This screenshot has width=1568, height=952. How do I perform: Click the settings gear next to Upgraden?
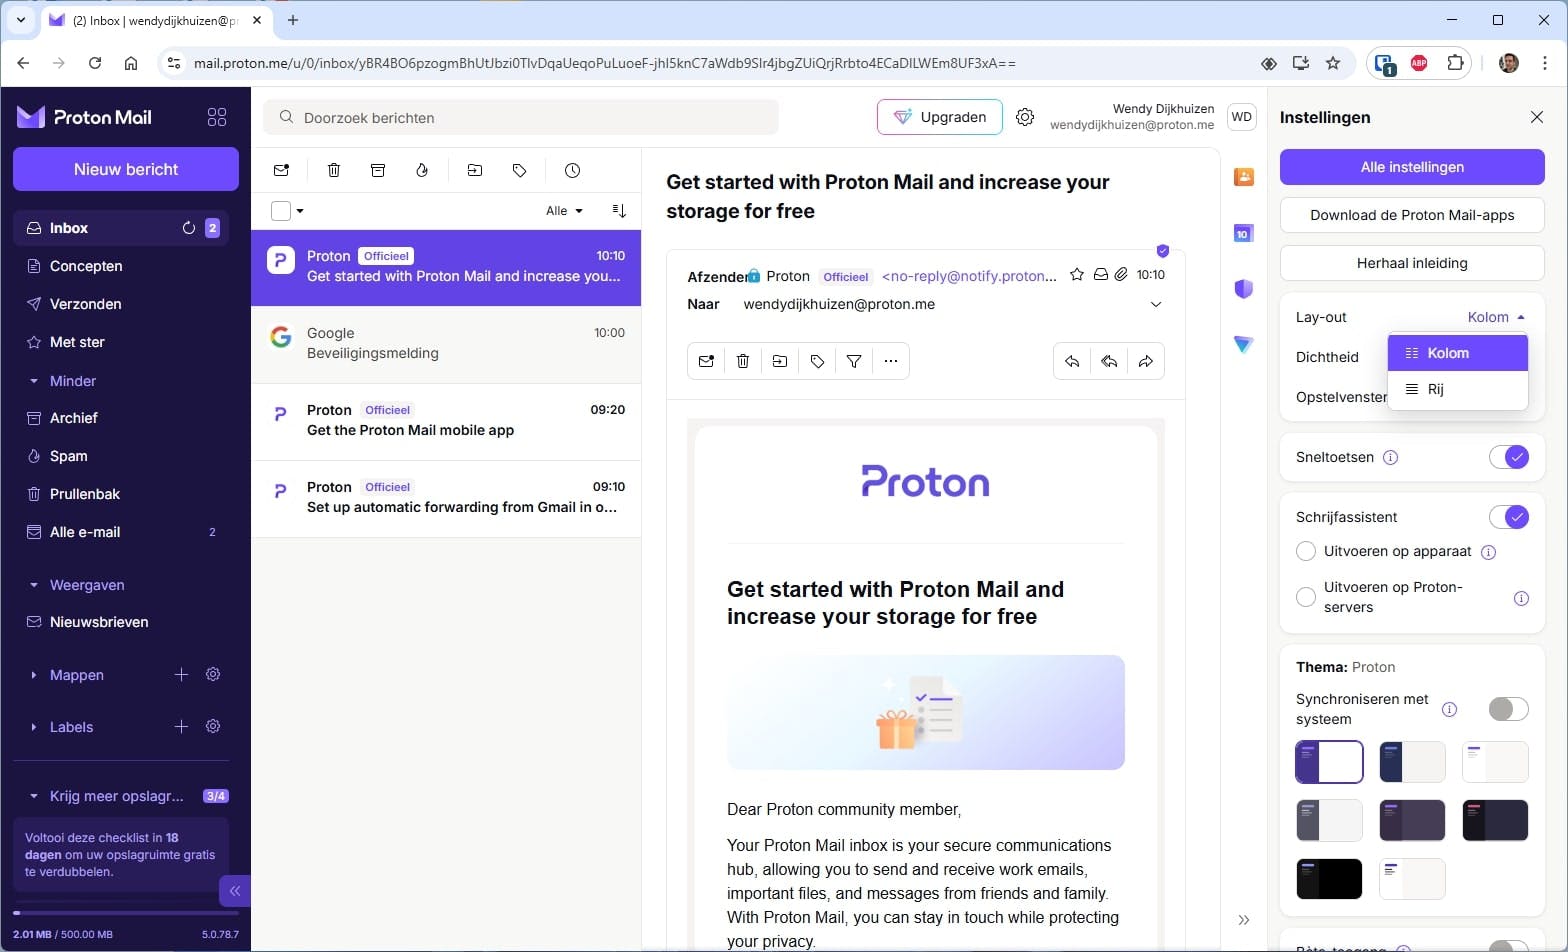[x=1025, y=117]
